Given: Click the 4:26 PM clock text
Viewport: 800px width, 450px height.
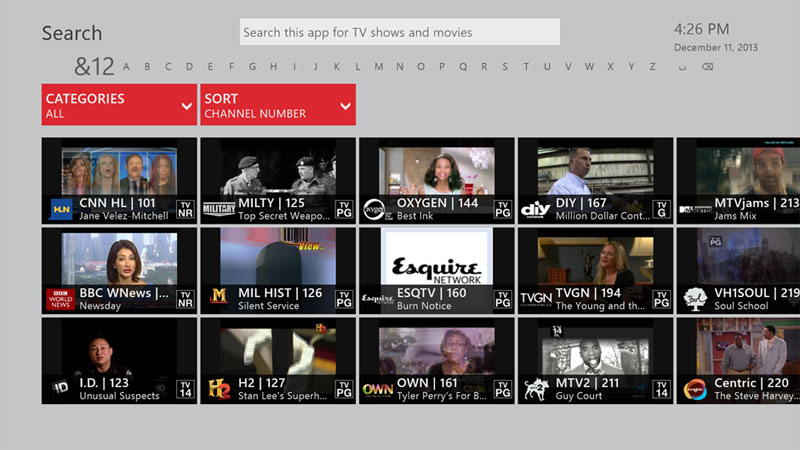Looking at the screenshot, I should (x=702, y=29).
